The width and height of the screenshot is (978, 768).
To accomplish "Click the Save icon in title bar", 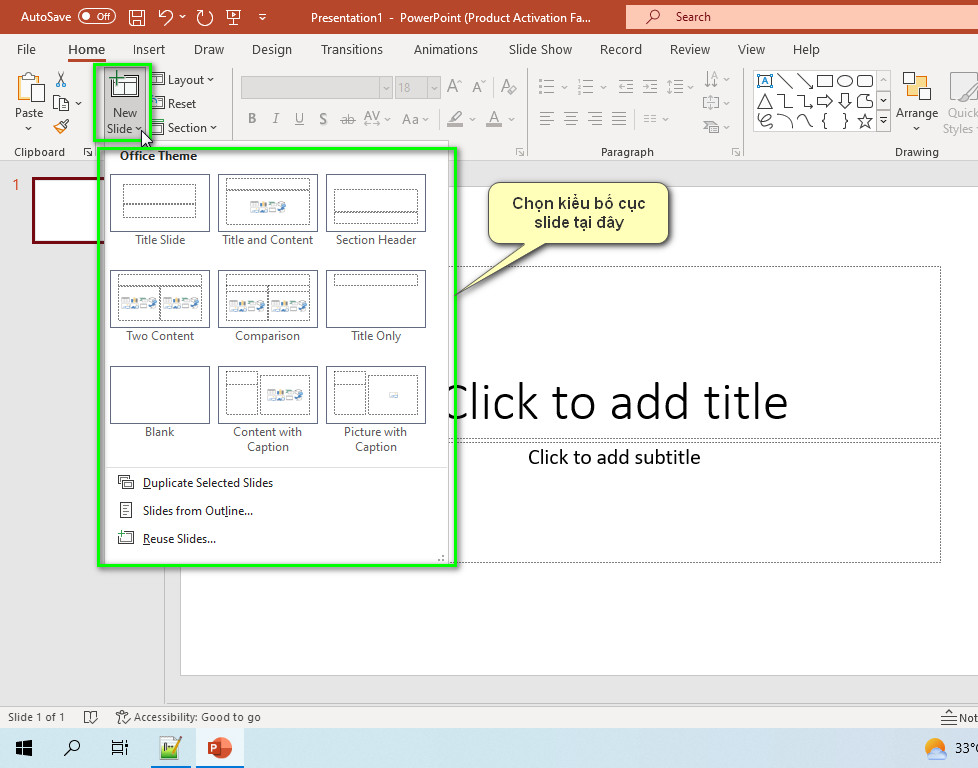I will click(x=137, y=17).
